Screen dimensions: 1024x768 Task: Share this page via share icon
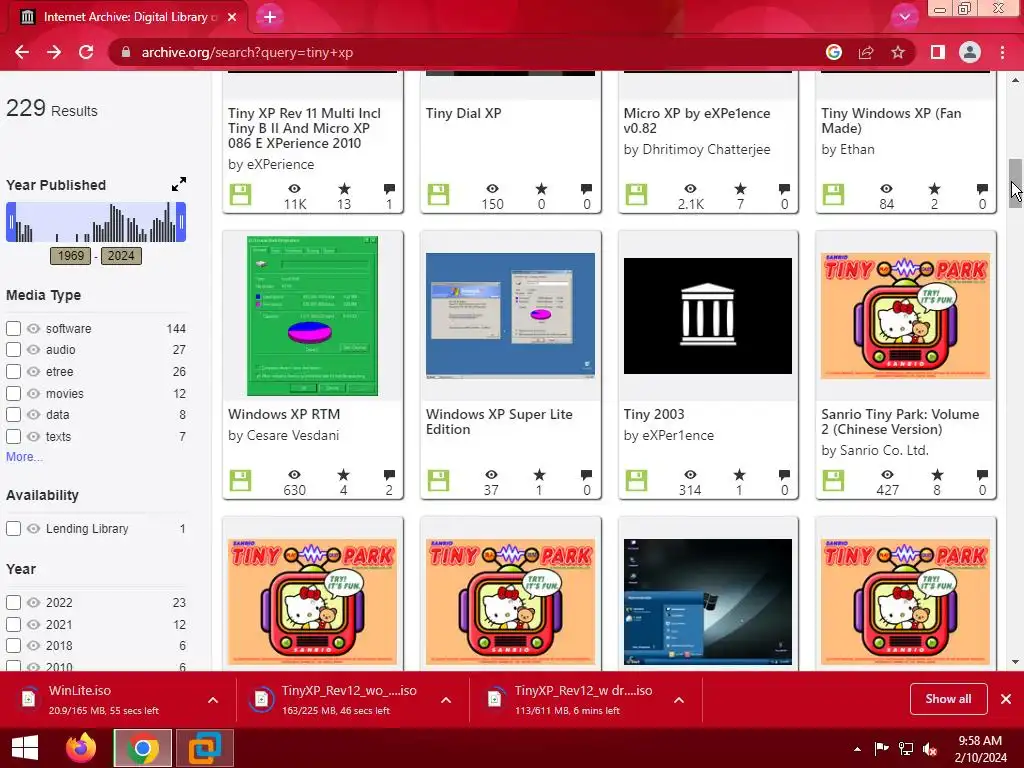866,52
